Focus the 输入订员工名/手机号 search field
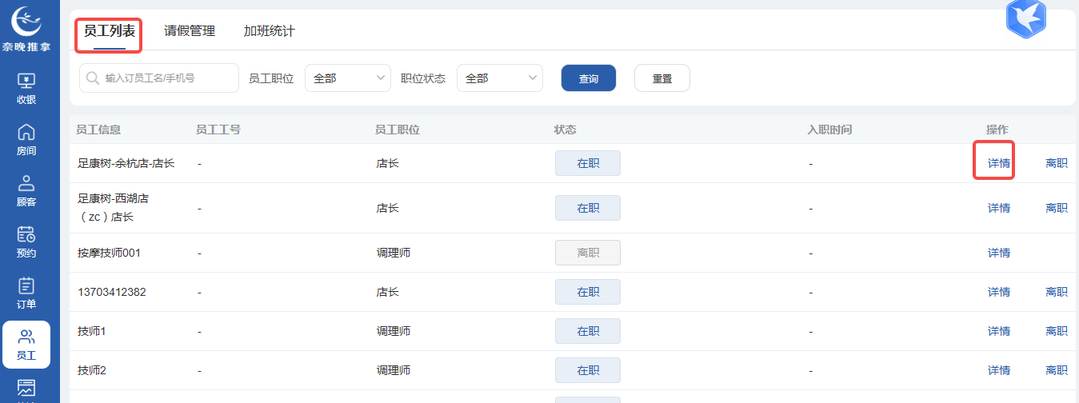Image resolution: width=1079 pixels, height=403 pixels. coord(159,78)
